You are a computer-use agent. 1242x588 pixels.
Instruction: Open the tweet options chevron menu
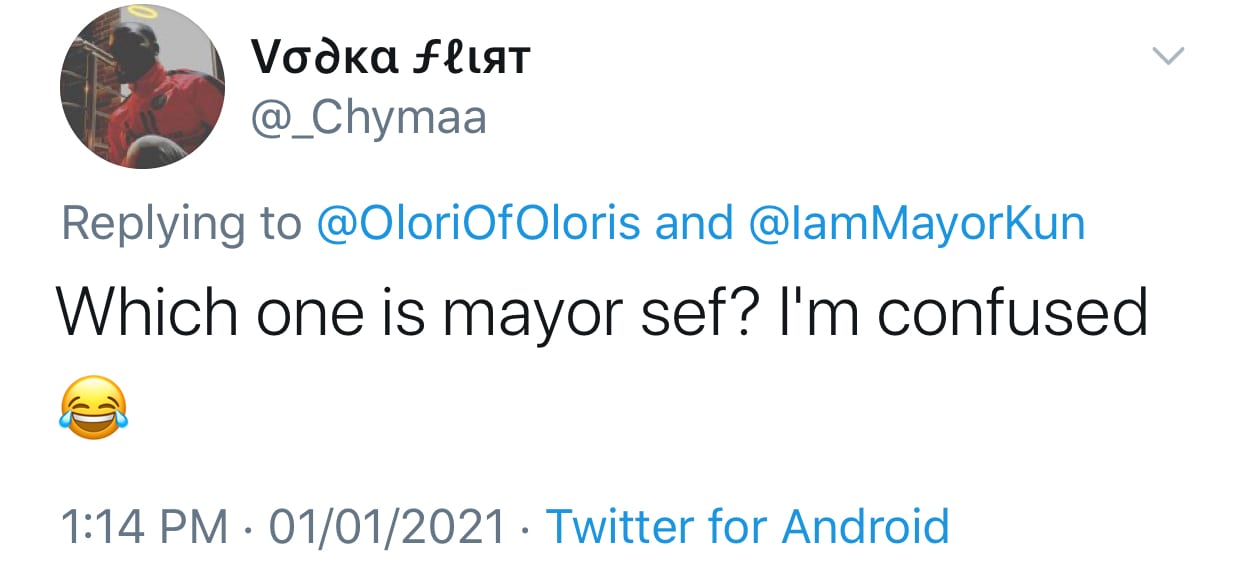tap(1168, 56)
